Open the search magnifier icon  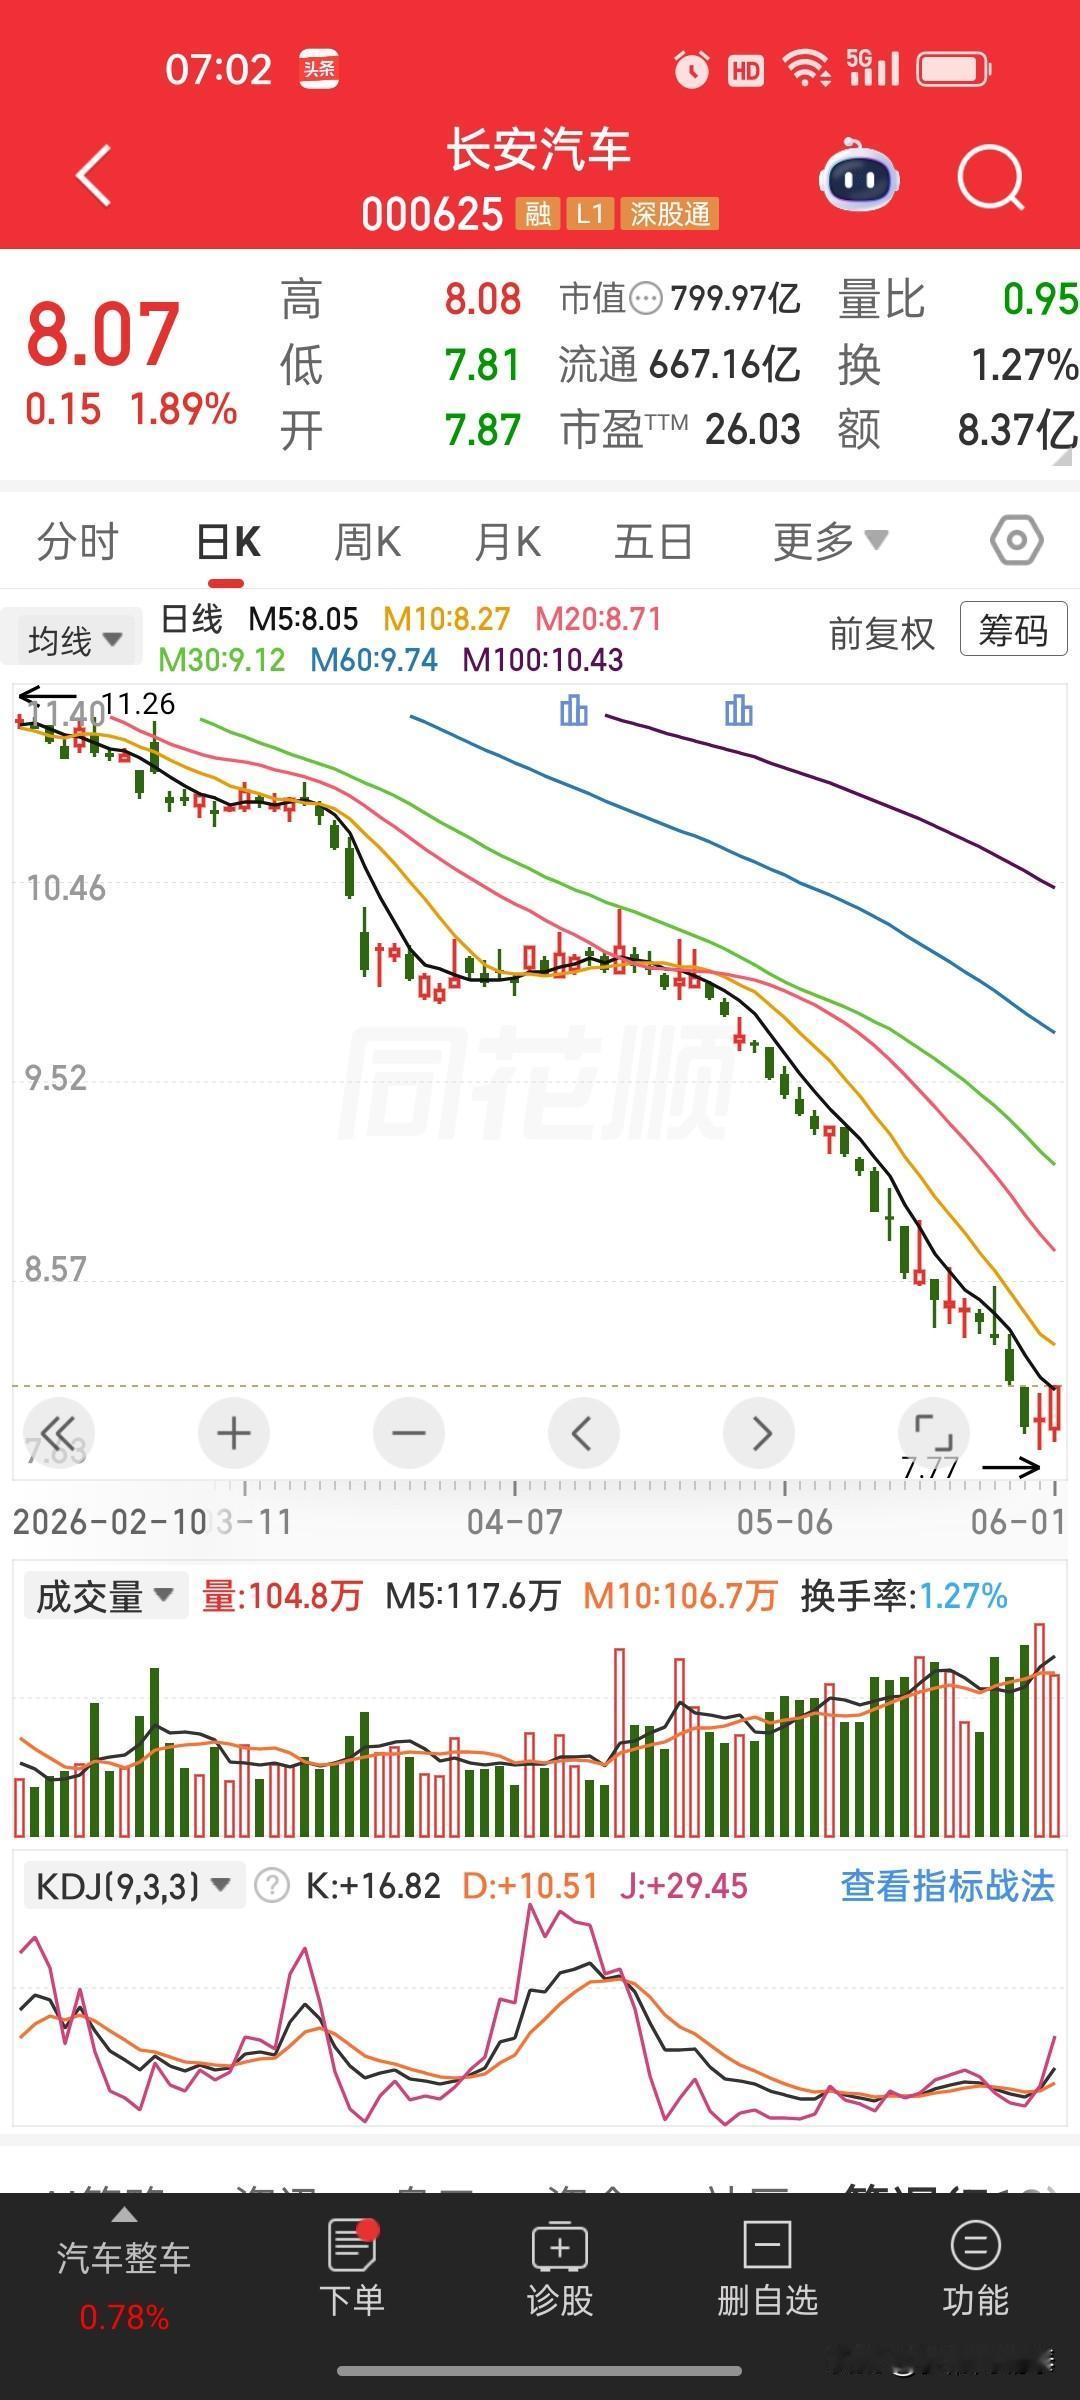[x=991, y=179]
